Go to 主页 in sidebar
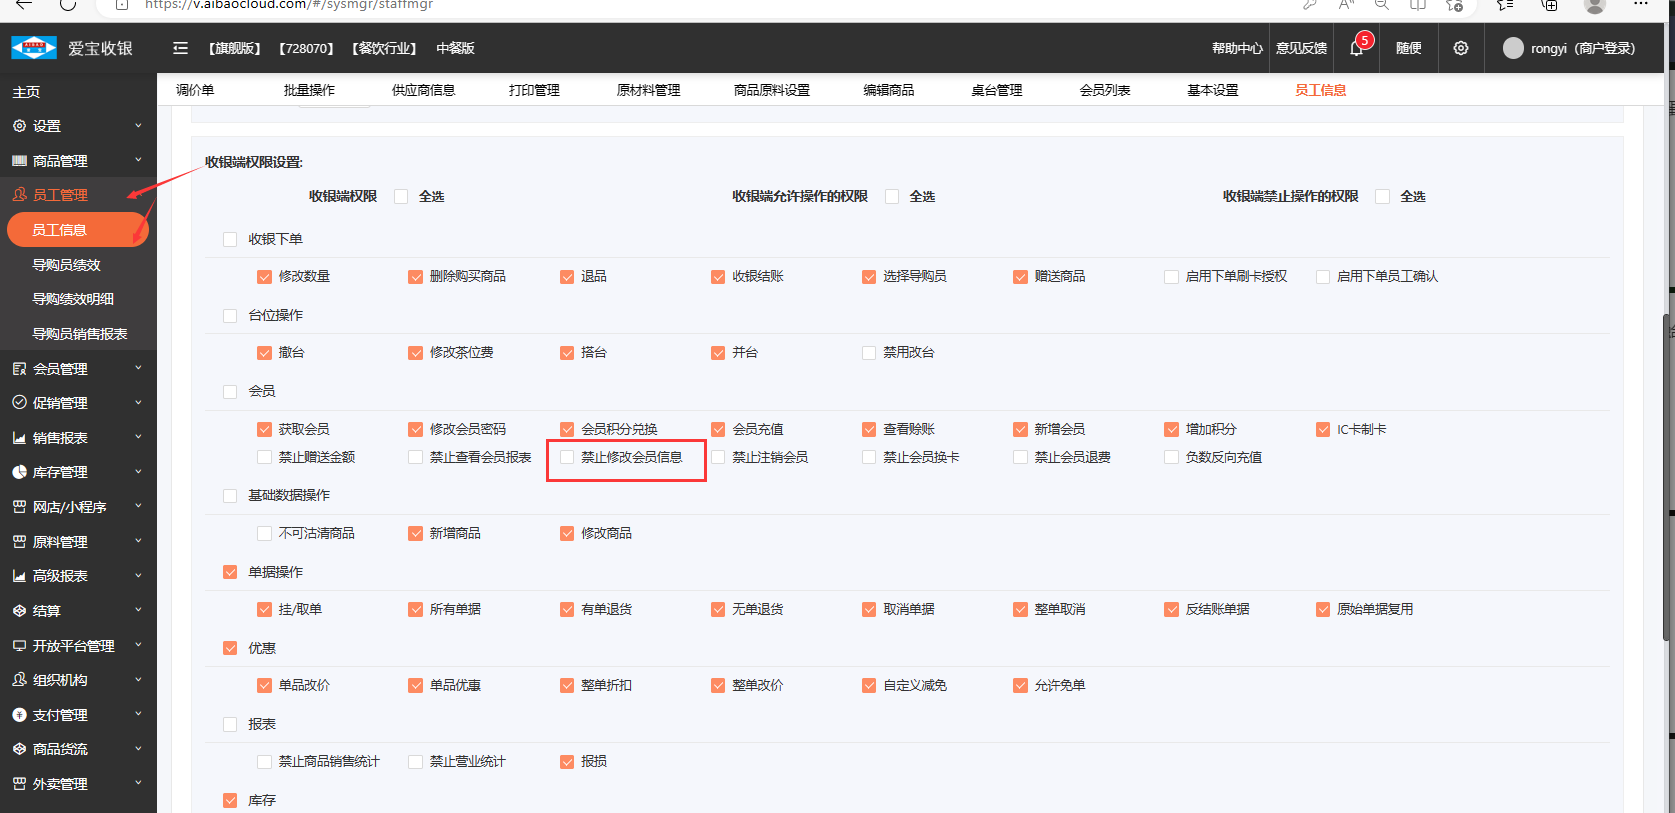This screenshot has height=813, width=1675. coord(26,92)
